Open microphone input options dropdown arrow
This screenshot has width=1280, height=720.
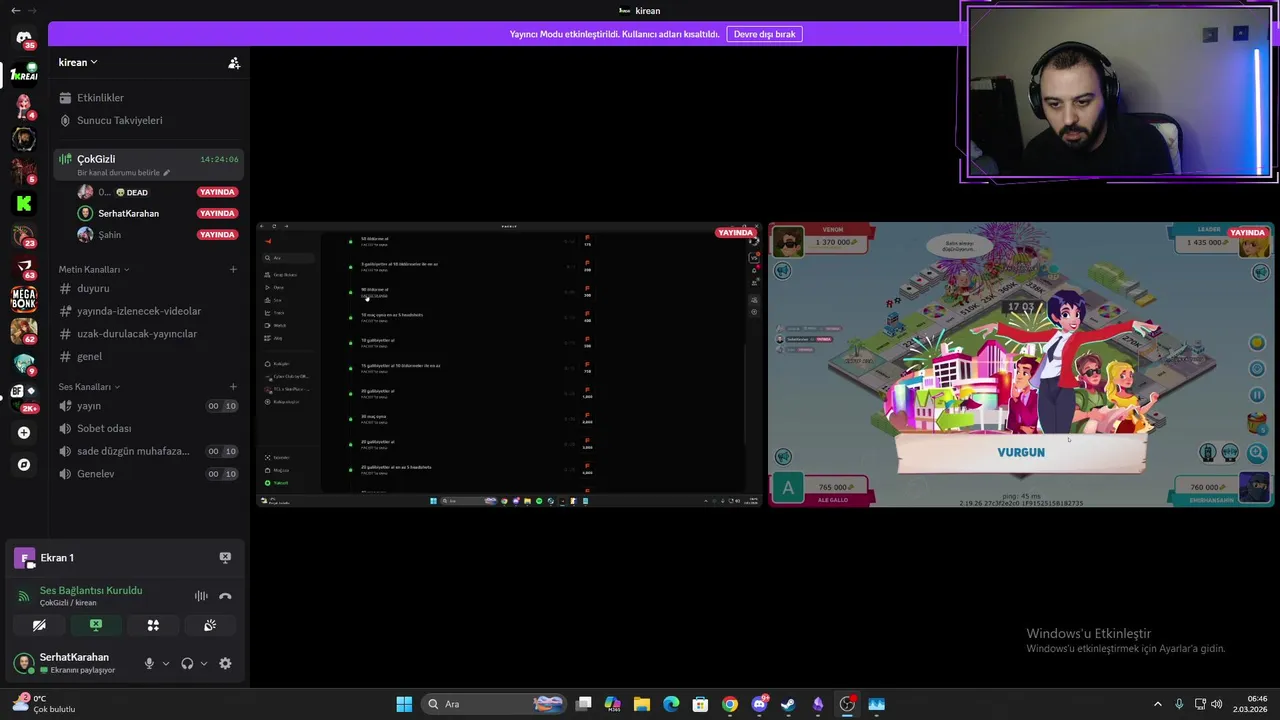[x=166, y=663]
